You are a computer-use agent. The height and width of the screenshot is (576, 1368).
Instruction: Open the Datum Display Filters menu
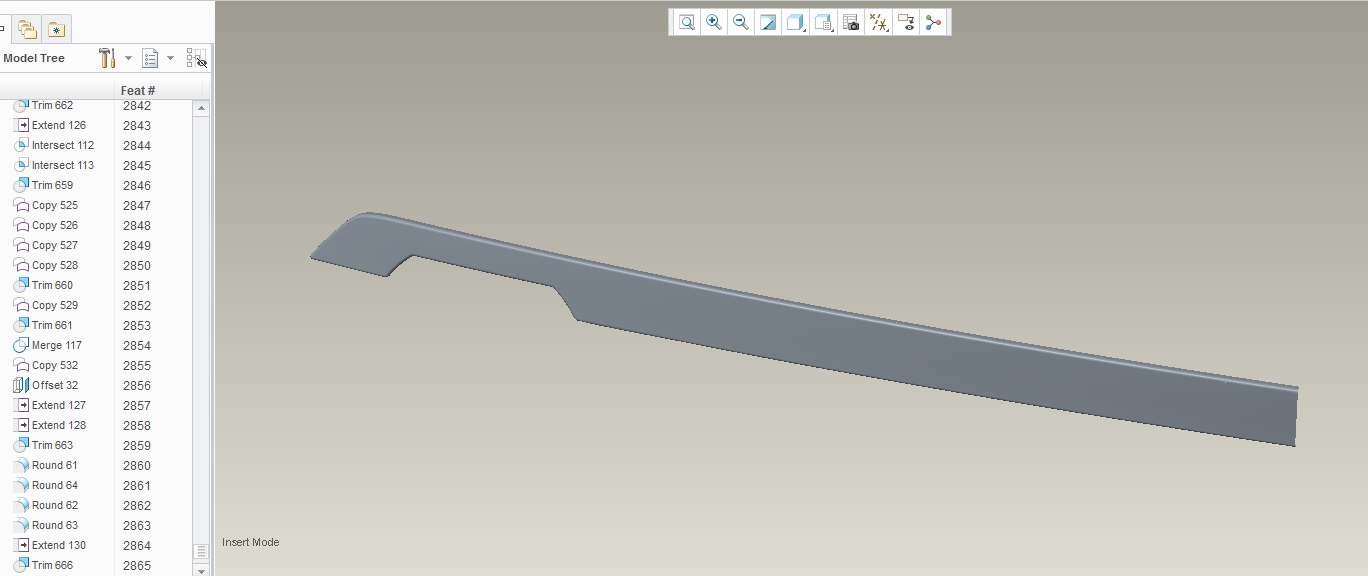pos(879,22)
